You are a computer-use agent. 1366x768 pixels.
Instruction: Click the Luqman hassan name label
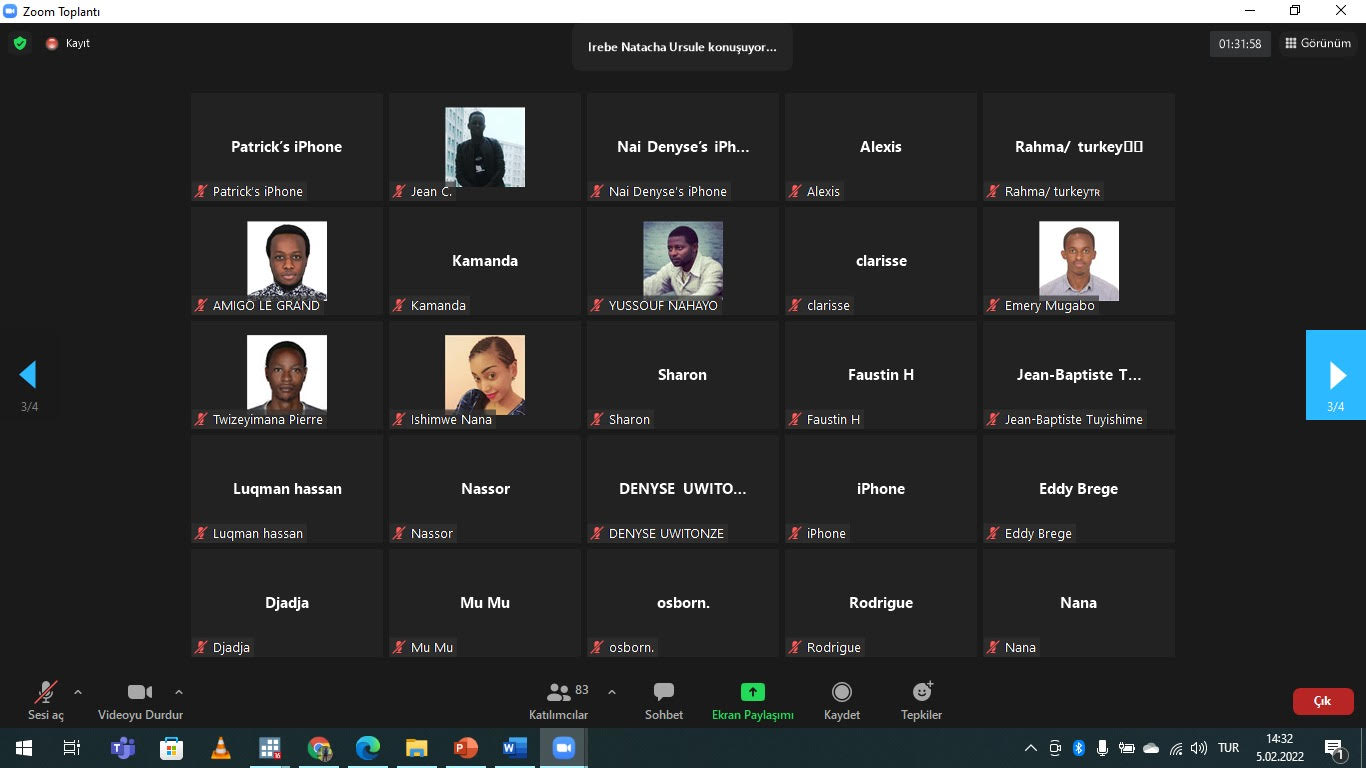point(257,533)
